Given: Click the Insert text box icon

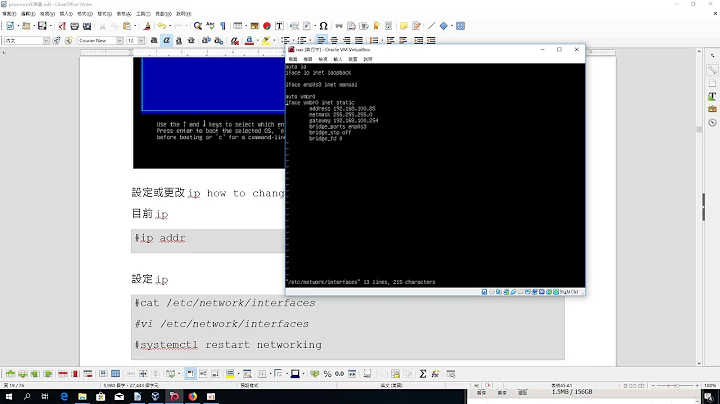Looking at the screenshot, I should tap(279, 26).
